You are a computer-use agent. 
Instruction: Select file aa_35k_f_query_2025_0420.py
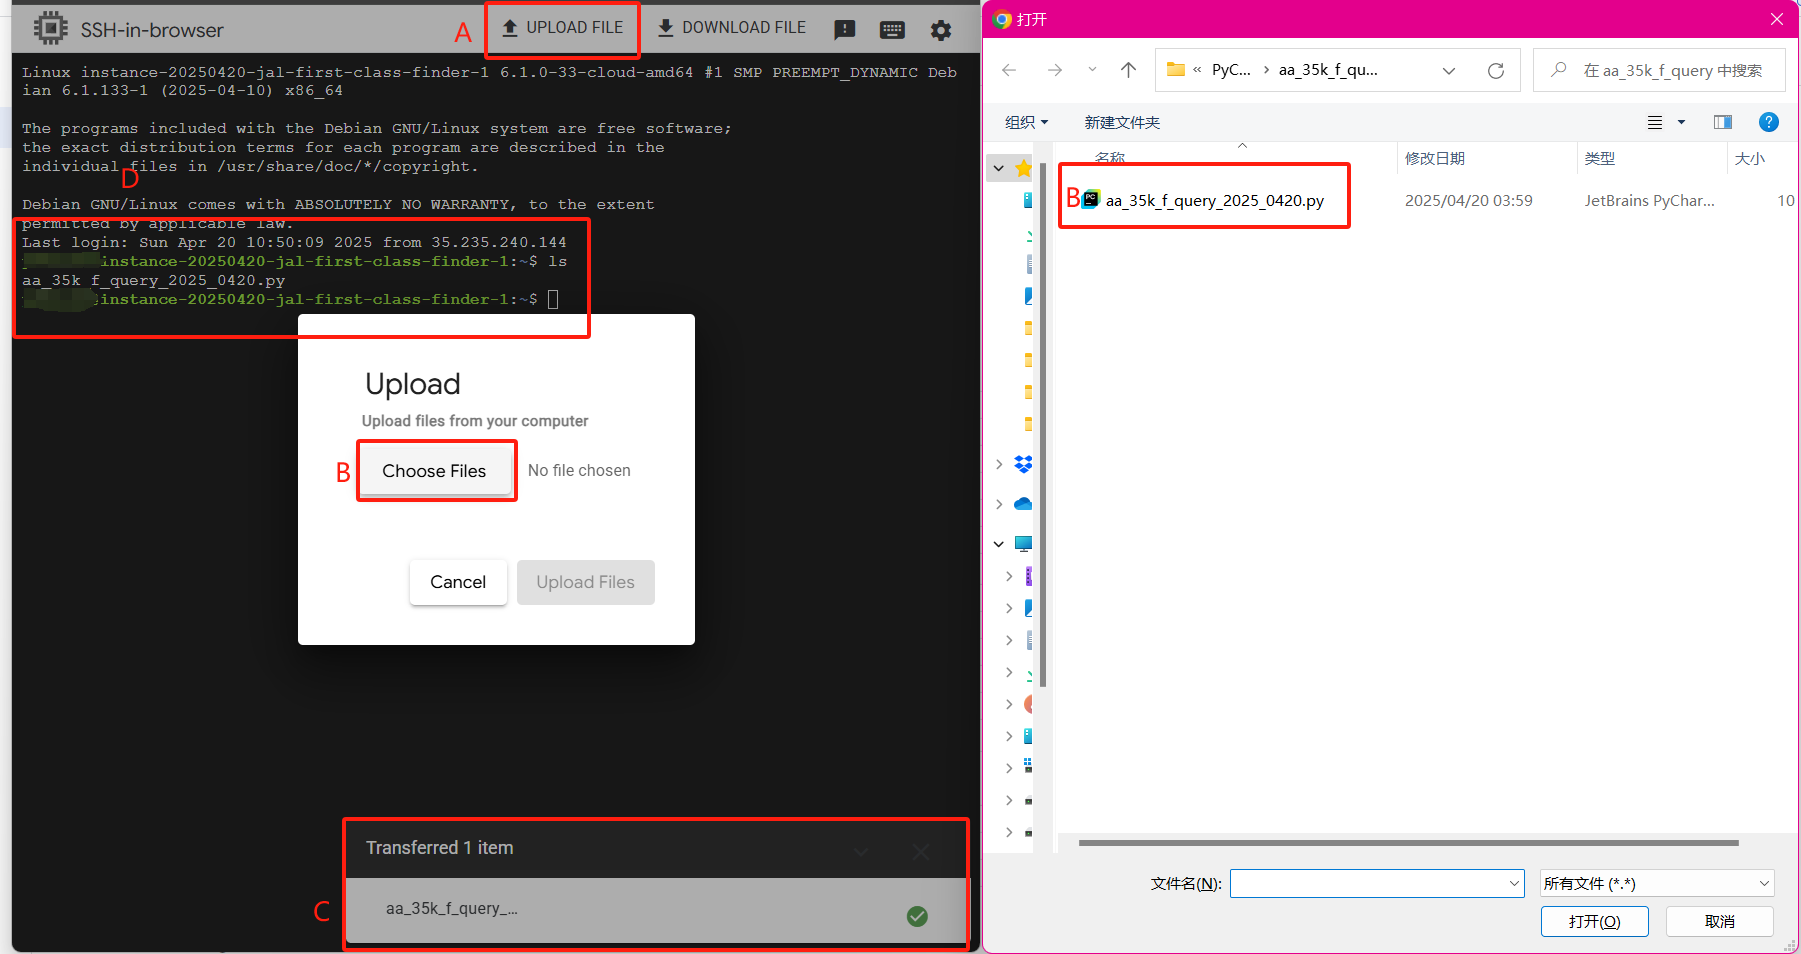(x=1214, y=201)
